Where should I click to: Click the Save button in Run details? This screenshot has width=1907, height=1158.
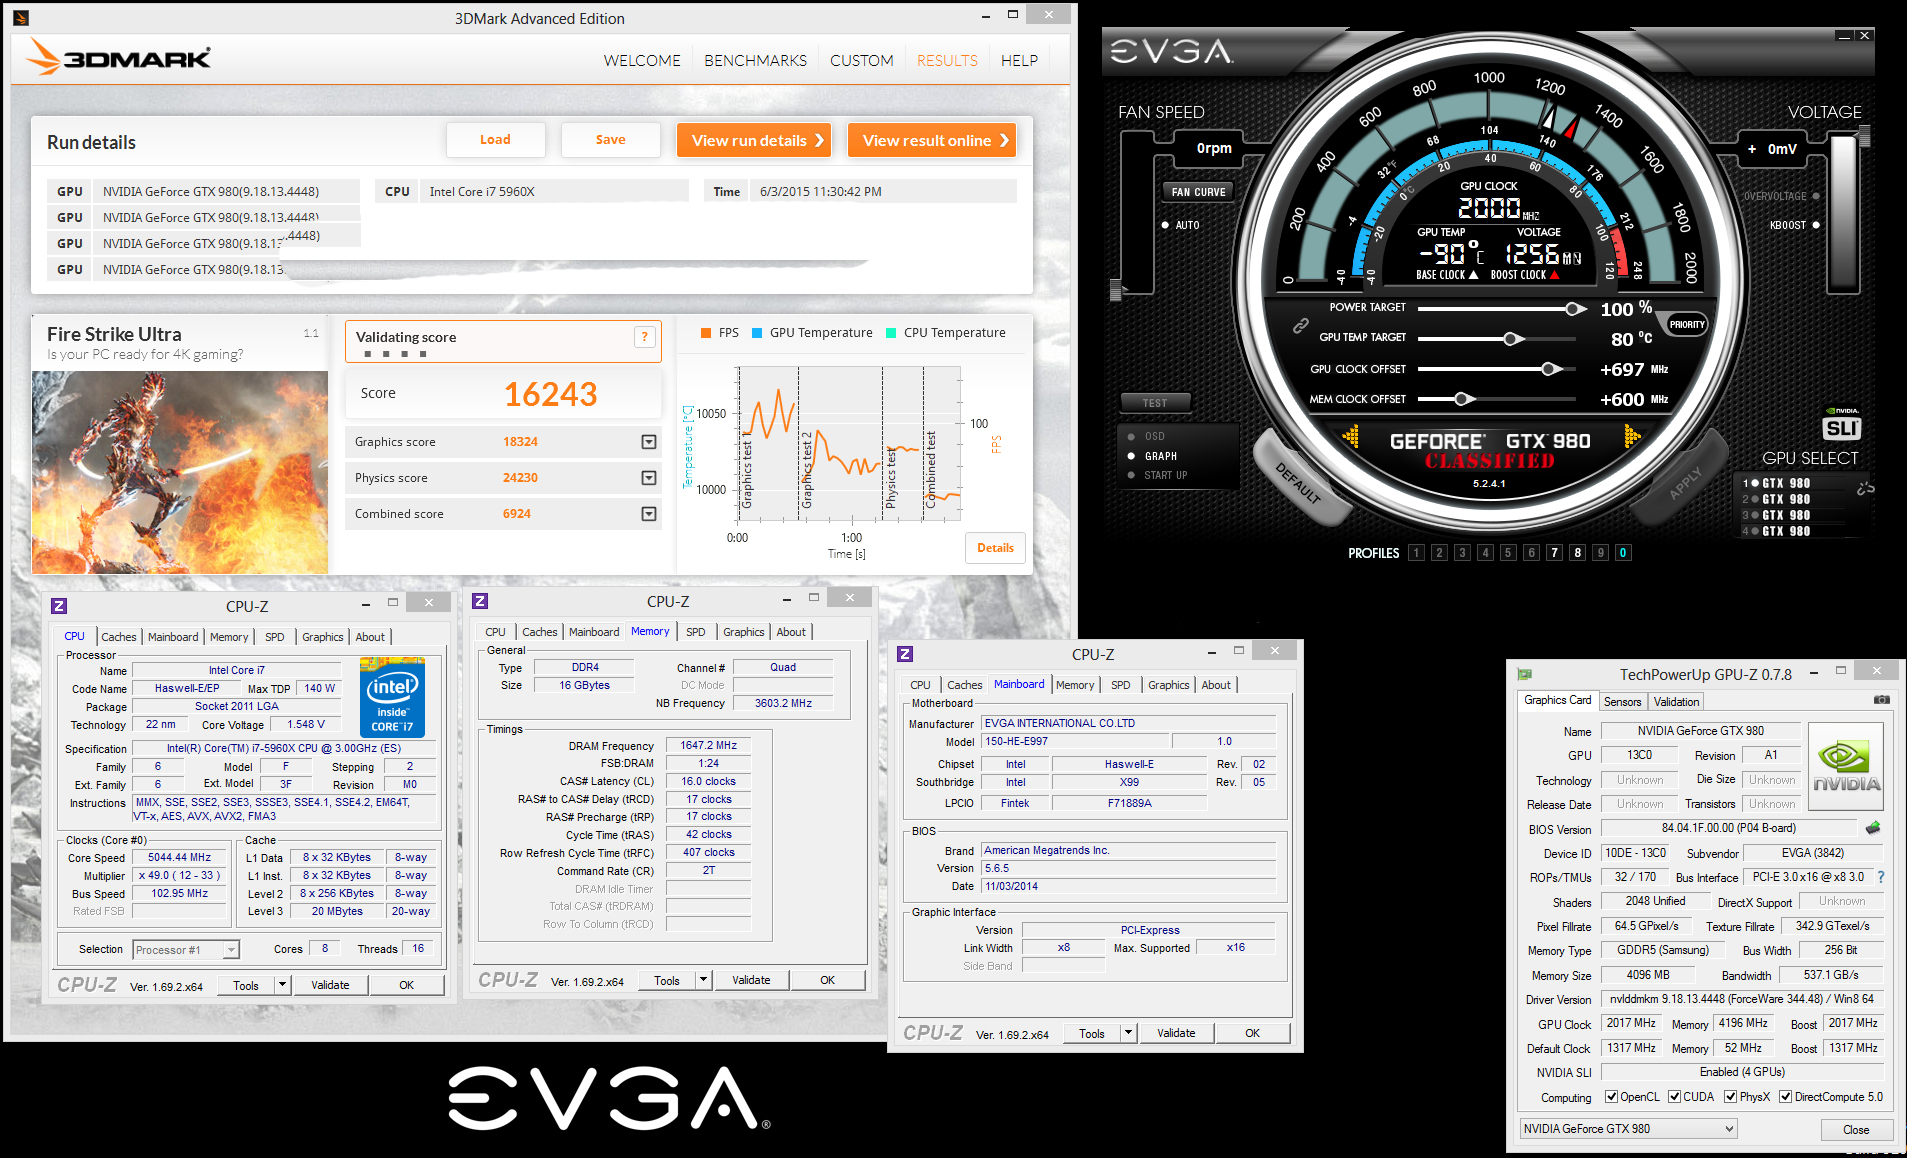click(610, 140)
